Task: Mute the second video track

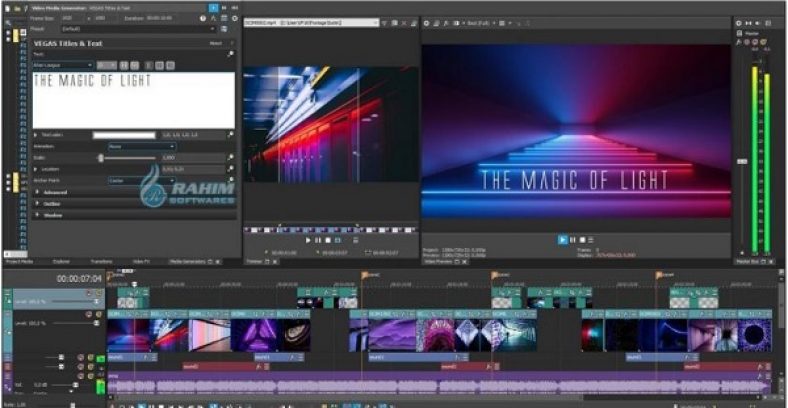Action: click(x=89, y=315)
